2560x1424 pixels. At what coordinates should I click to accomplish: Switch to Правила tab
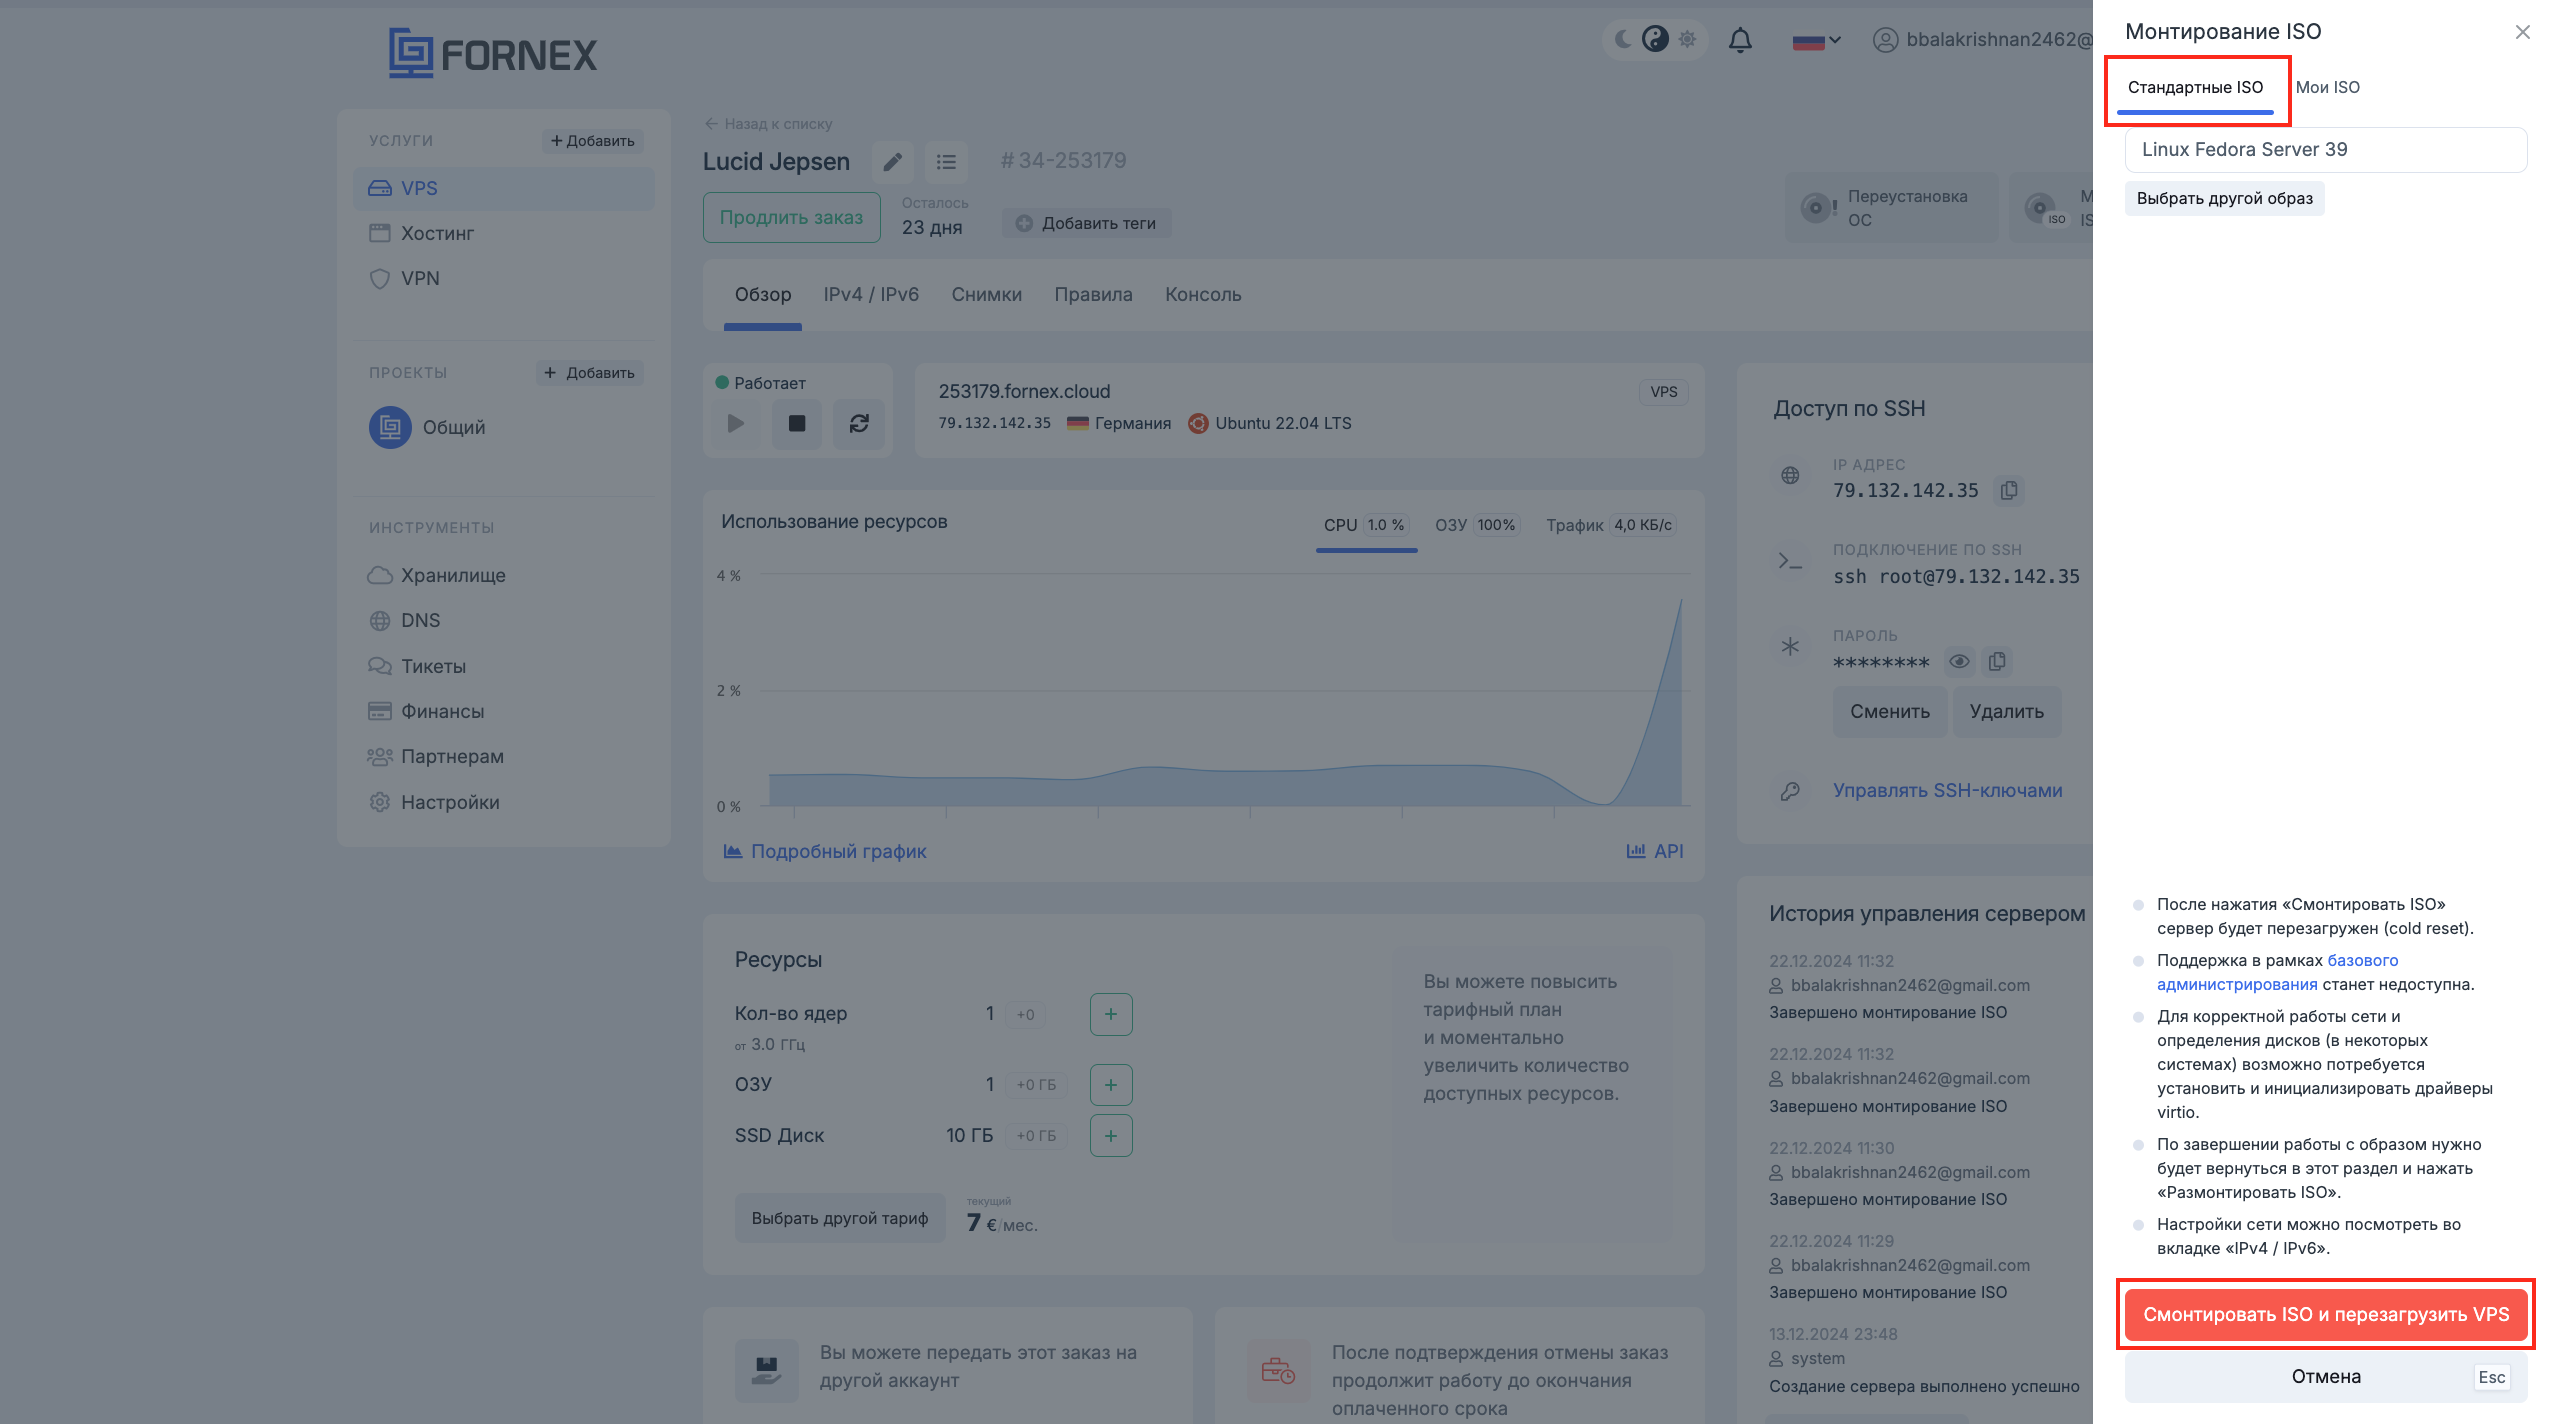(1093, 295)
